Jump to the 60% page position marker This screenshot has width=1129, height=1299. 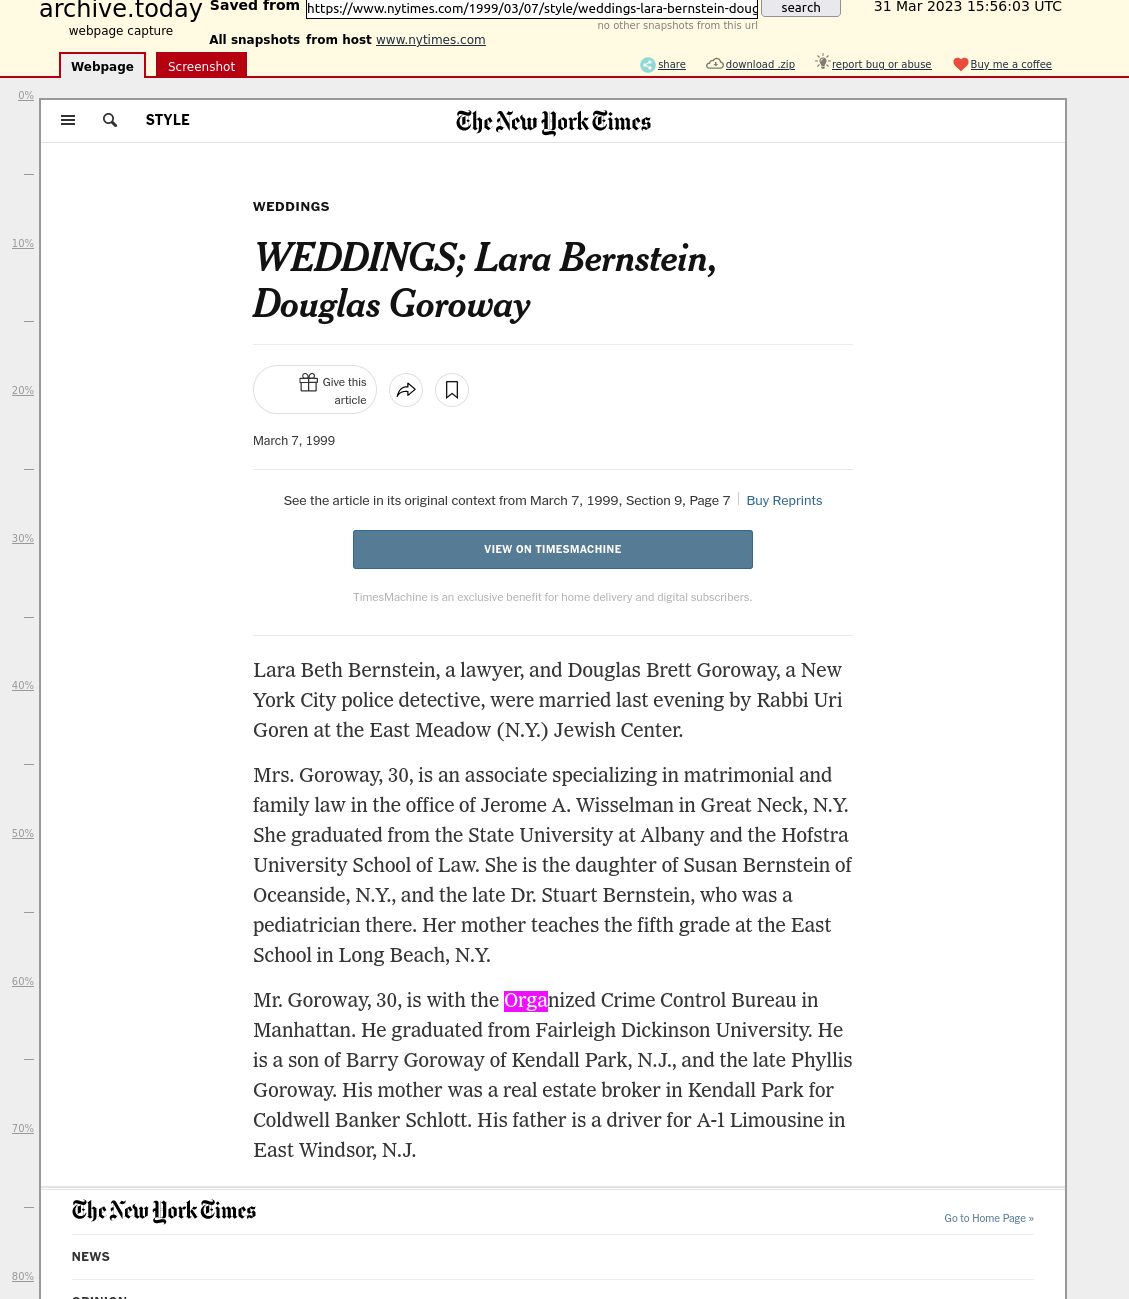[x=23, y=982]
